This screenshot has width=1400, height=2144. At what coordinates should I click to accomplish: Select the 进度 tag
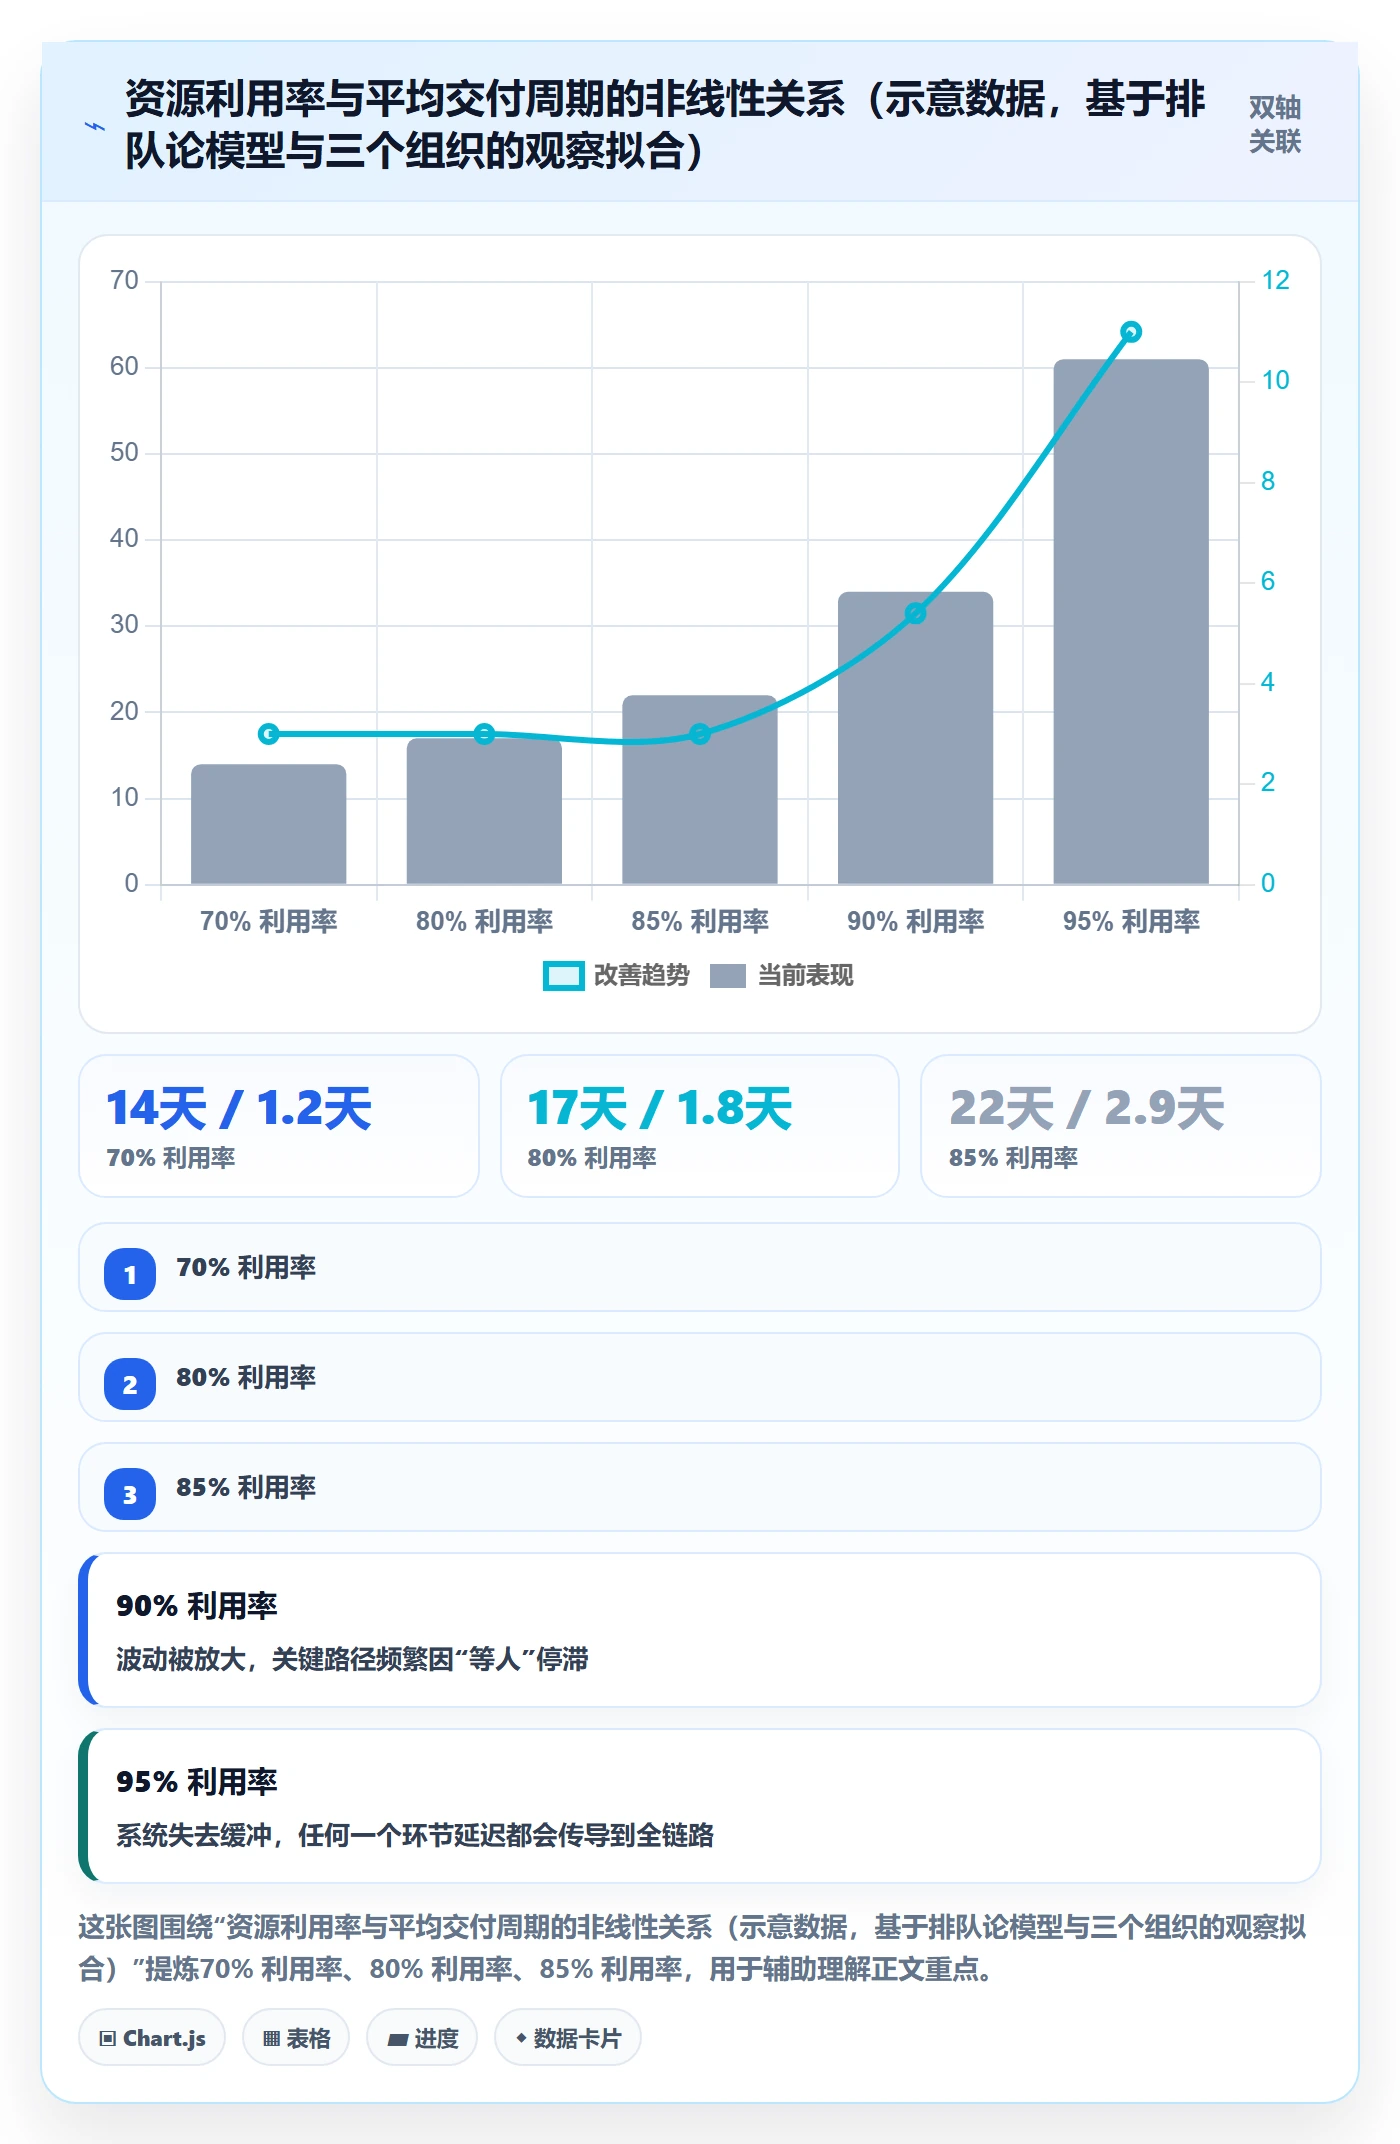click(x=422, y=2038)
